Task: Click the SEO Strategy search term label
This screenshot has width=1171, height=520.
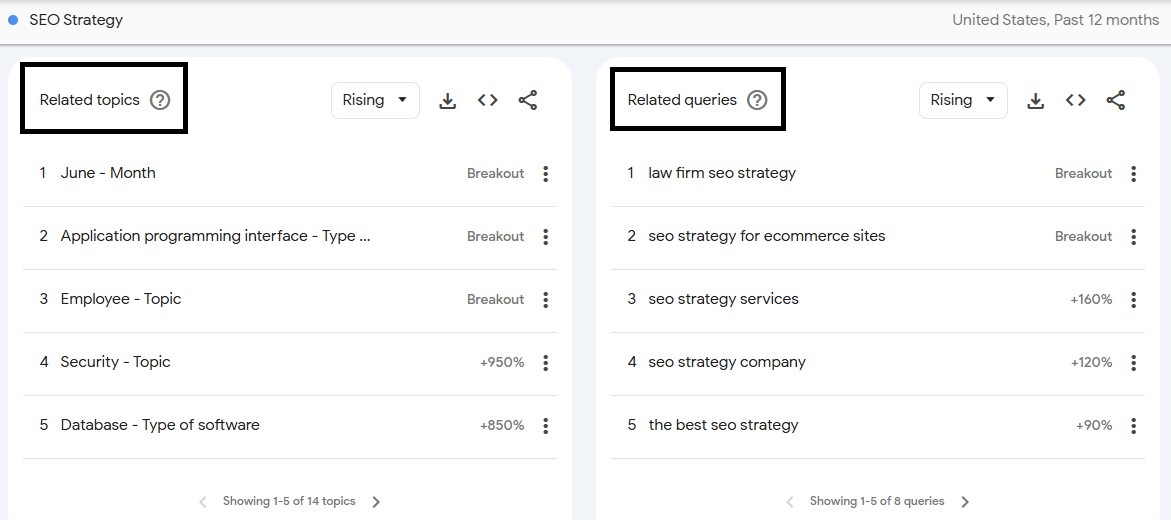Action: 76,20
